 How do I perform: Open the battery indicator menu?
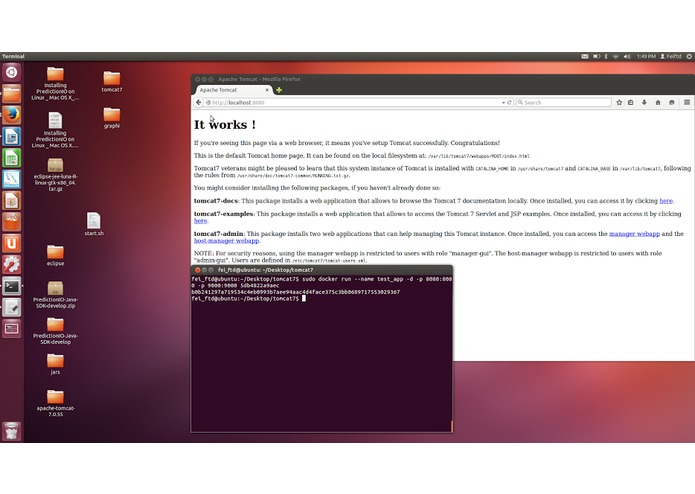(x=597, y=56)
